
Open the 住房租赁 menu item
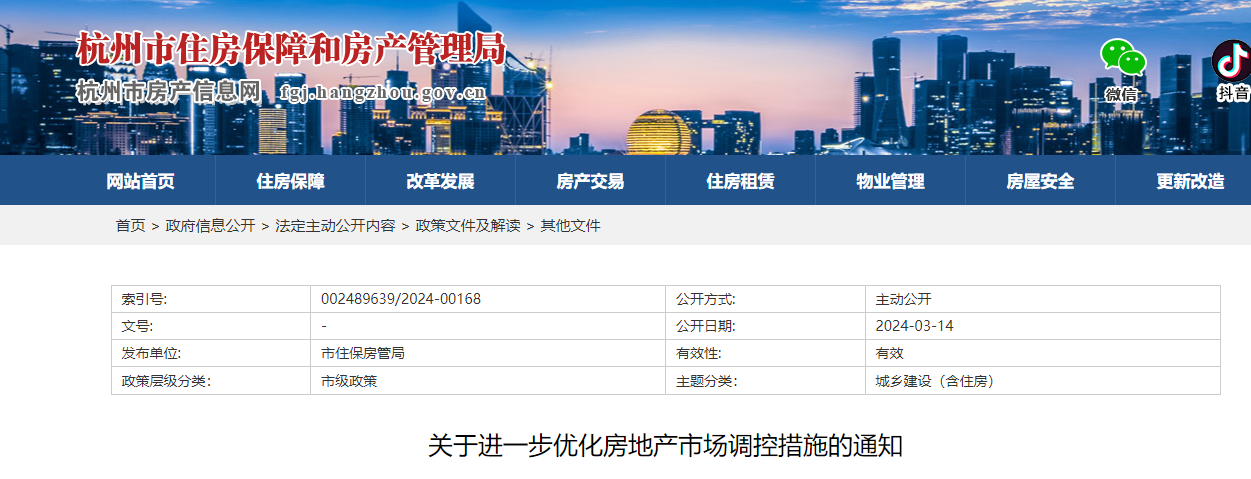click(x=741, y=181)
